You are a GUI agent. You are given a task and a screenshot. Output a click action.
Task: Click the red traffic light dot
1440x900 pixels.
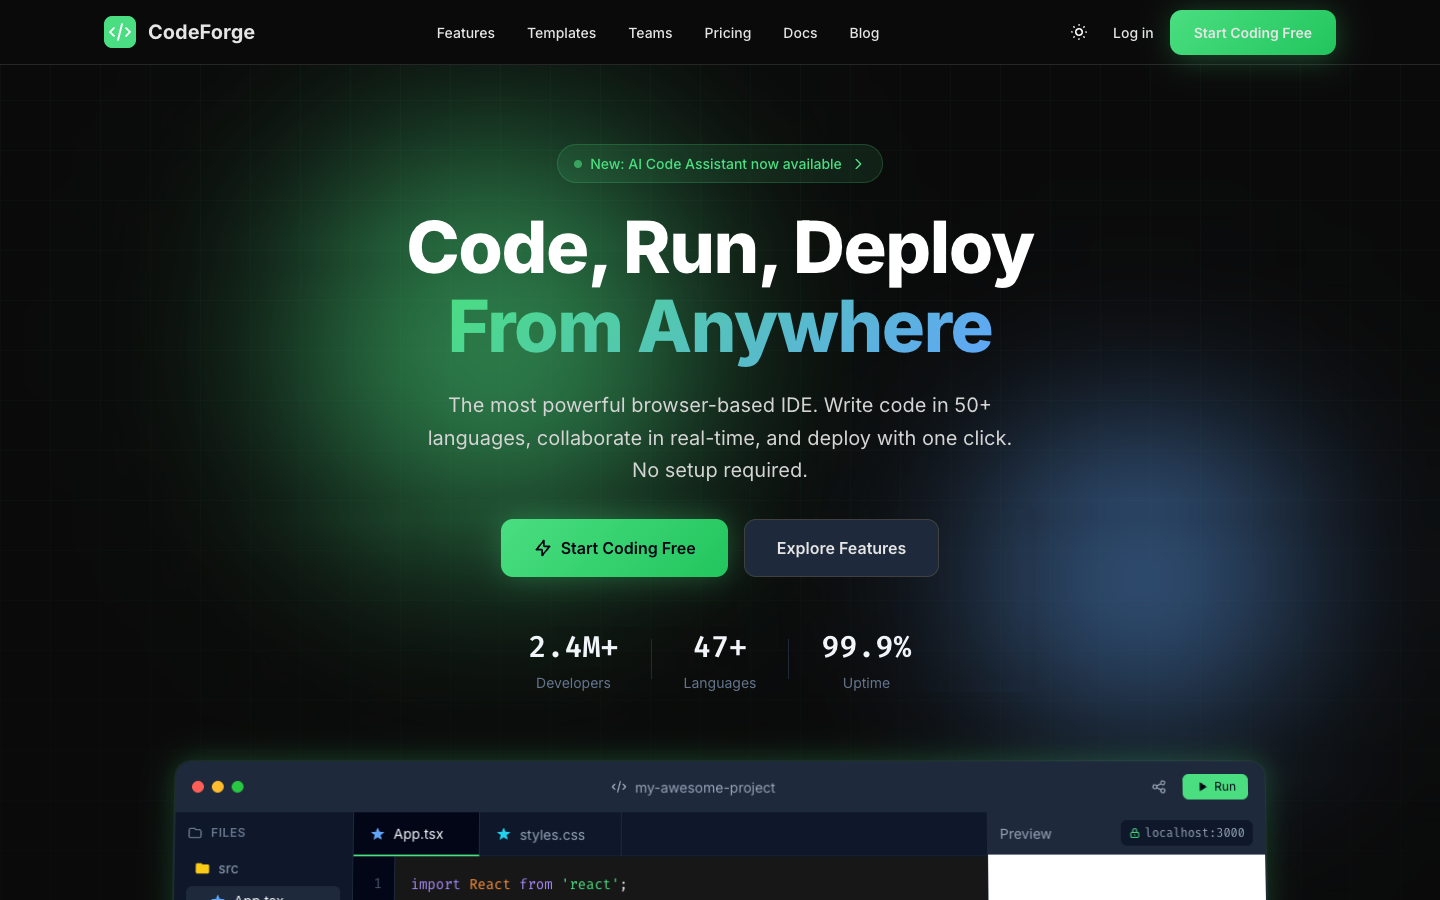[x=198, y=787]
